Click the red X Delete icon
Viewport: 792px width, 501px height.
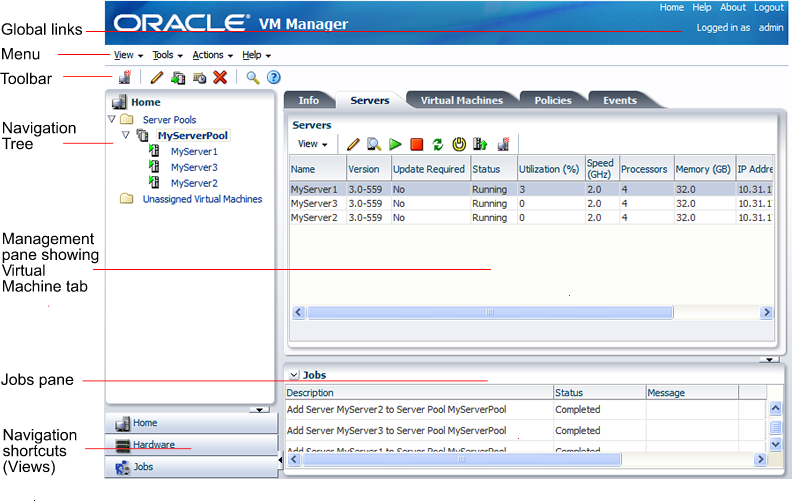[x=220, y=77]
